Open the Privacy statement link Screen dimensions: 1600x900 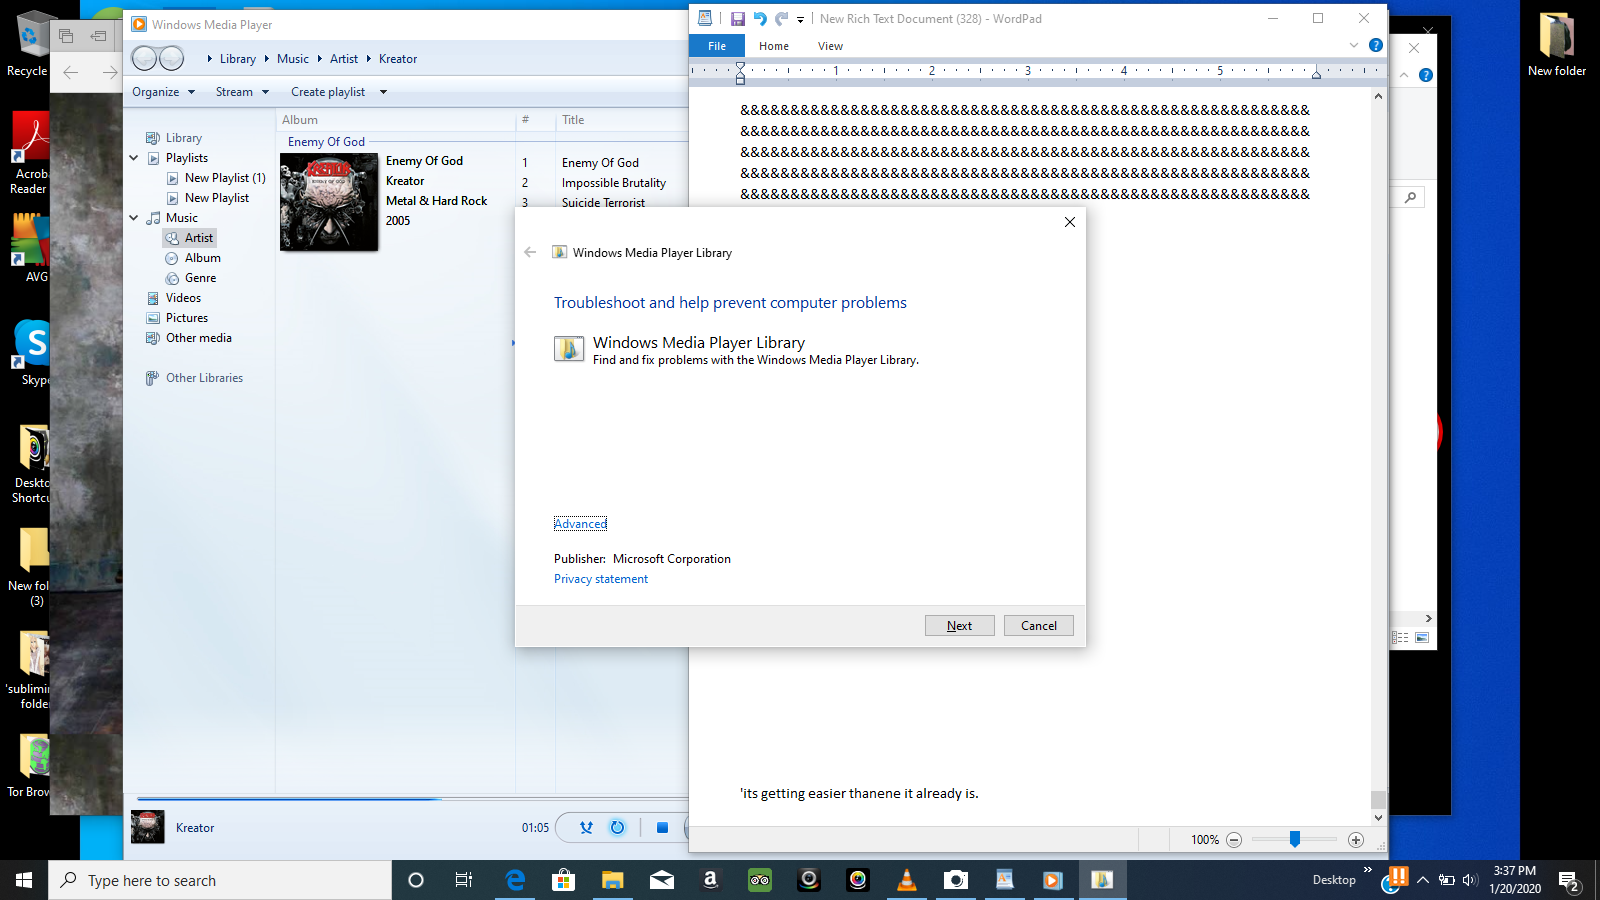(x=601, y=579)
